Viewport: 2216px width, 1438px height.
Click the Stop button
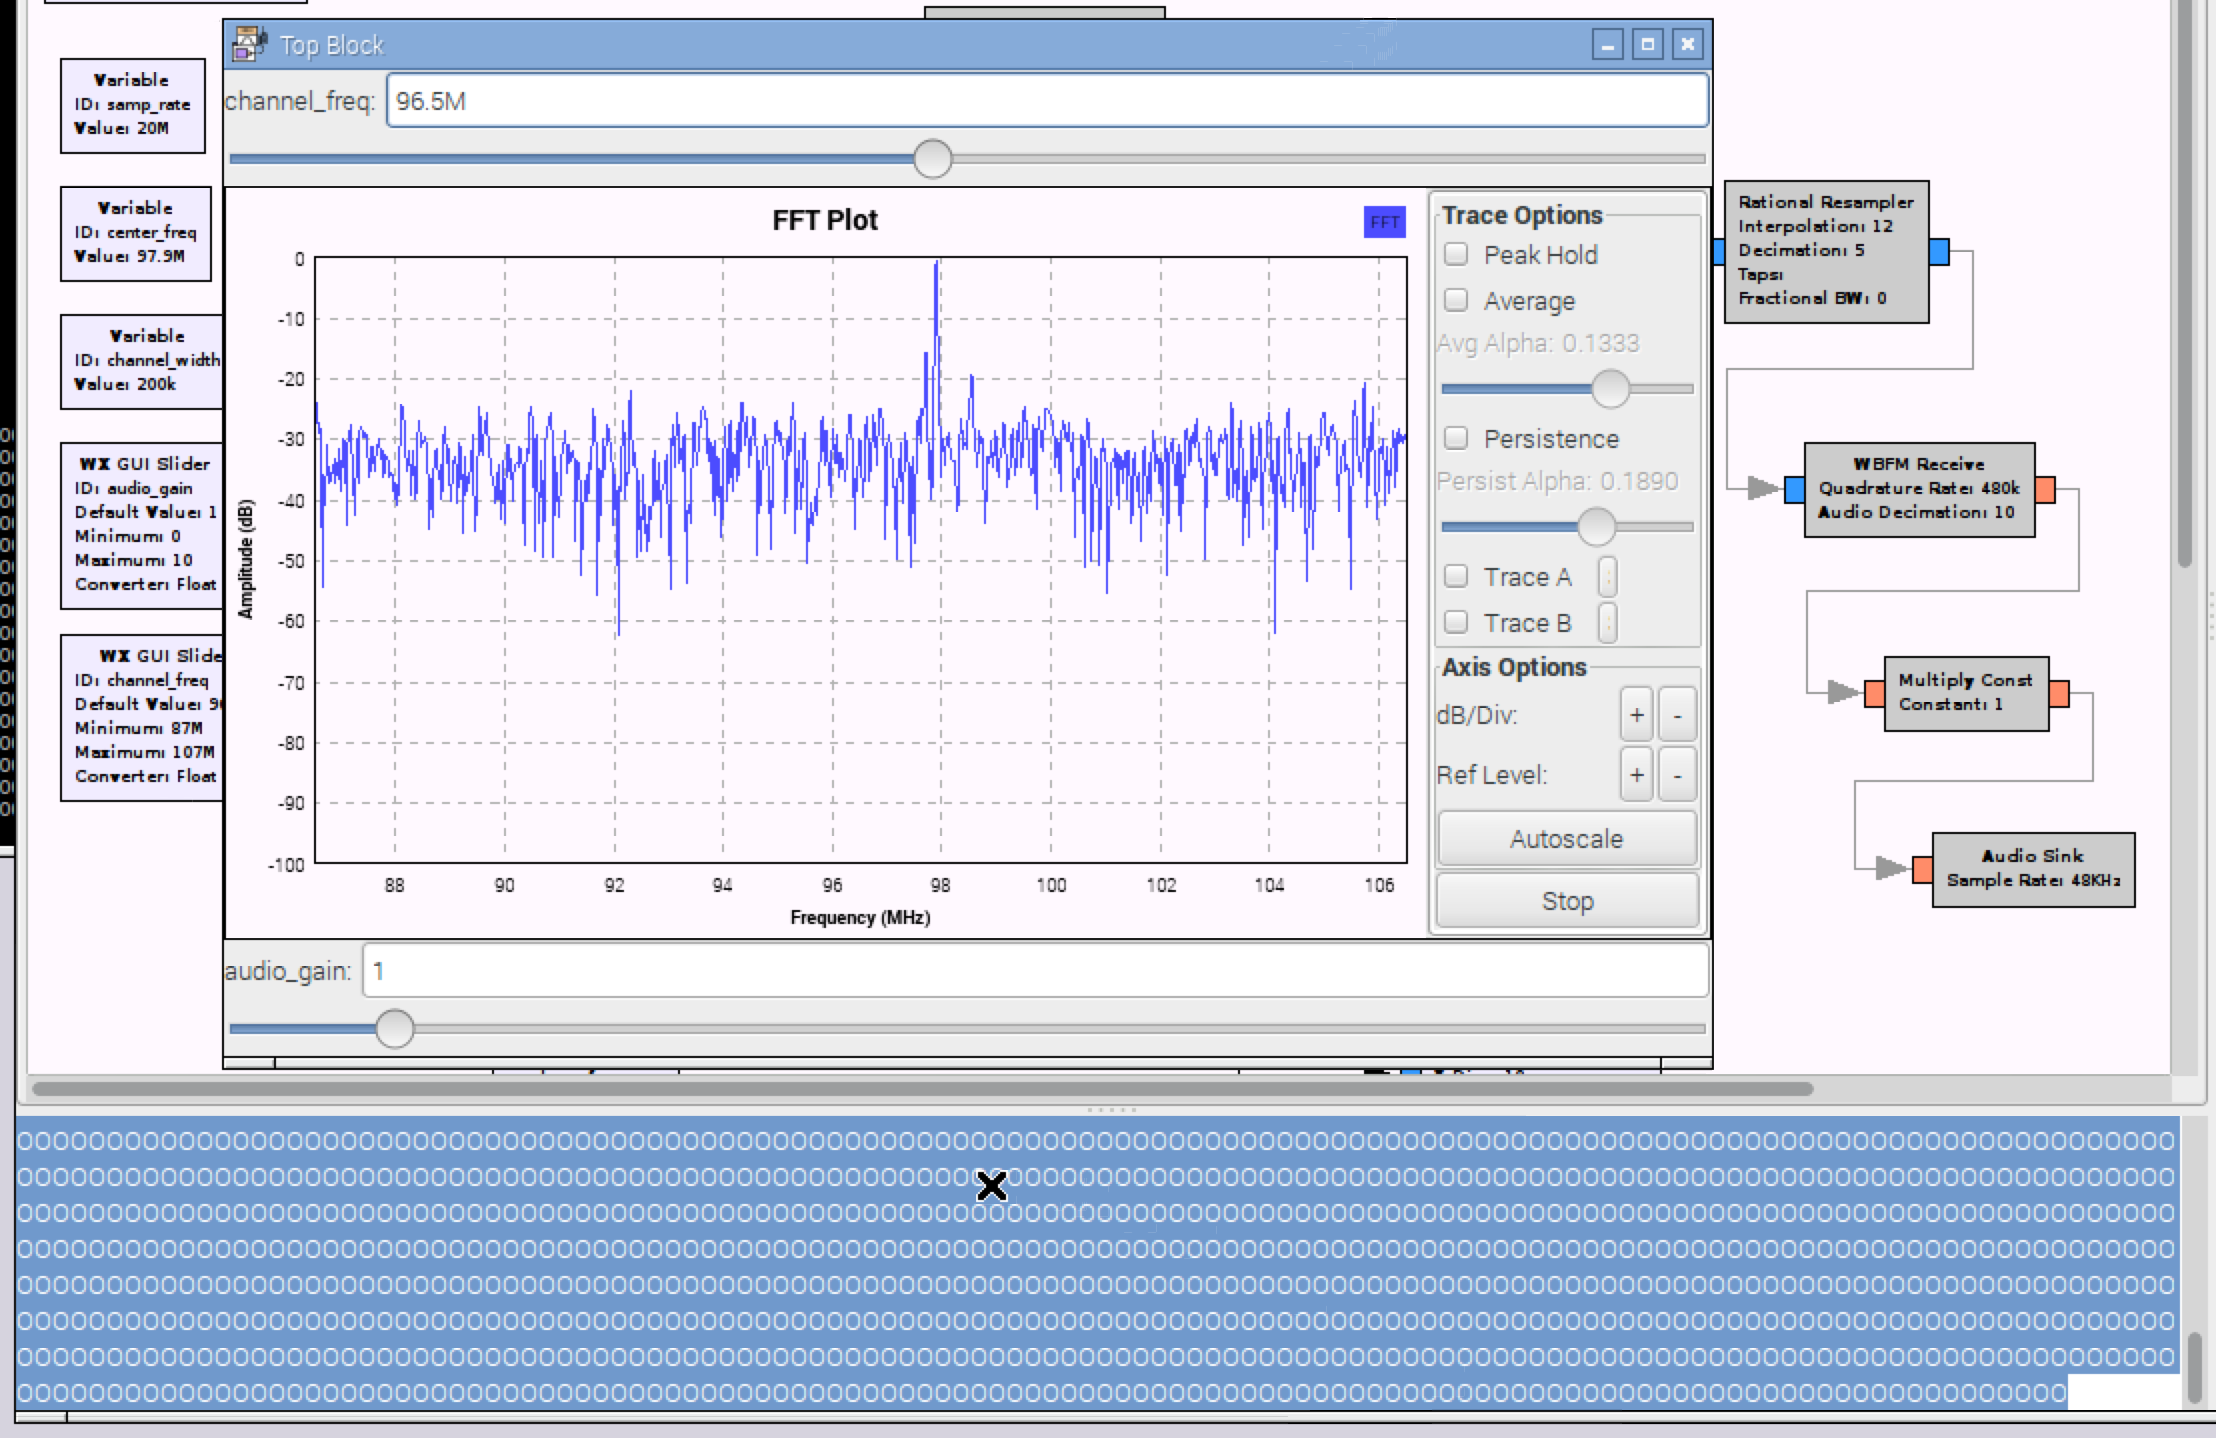pyautogui.click(x=1565, y=900)
